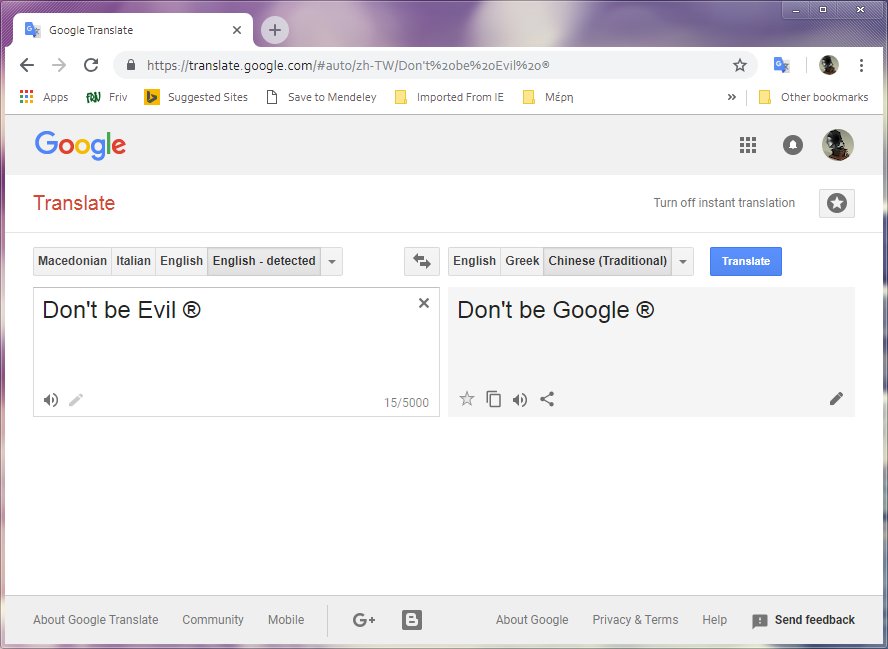
Task: Open a new browser tab
Action: (x=275, y=30)
